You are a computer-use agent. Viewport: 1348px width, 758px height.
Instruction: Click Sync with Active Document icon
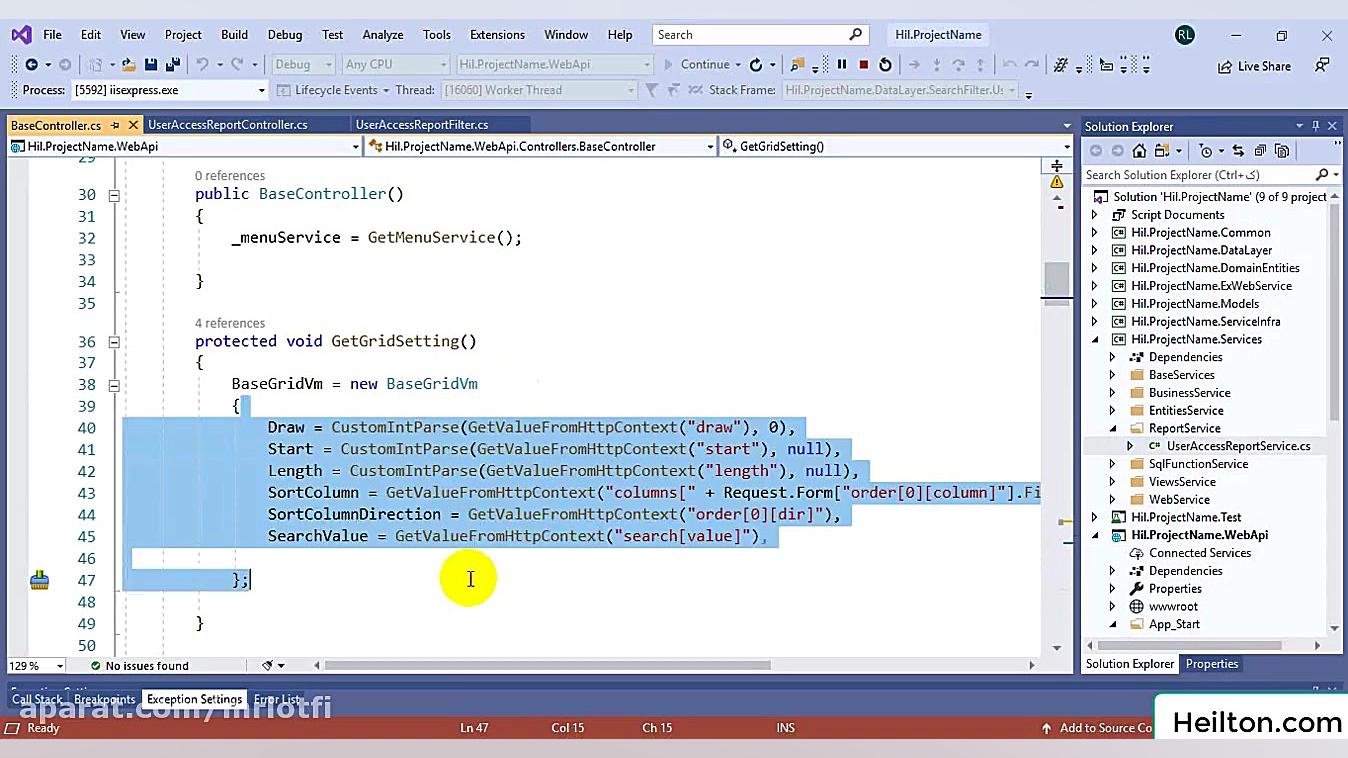click(x=1238, y=151)
